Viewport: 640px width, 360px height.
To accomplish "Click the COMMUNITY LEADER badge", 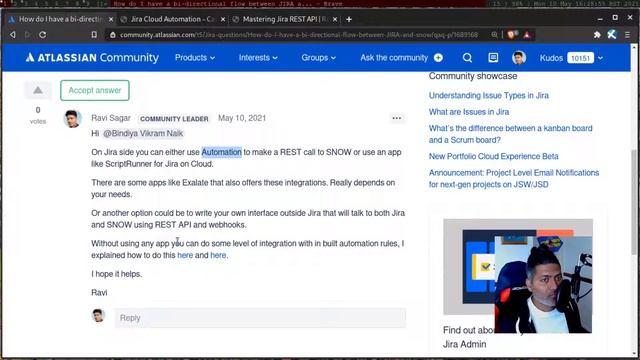I will coord(174,119).
